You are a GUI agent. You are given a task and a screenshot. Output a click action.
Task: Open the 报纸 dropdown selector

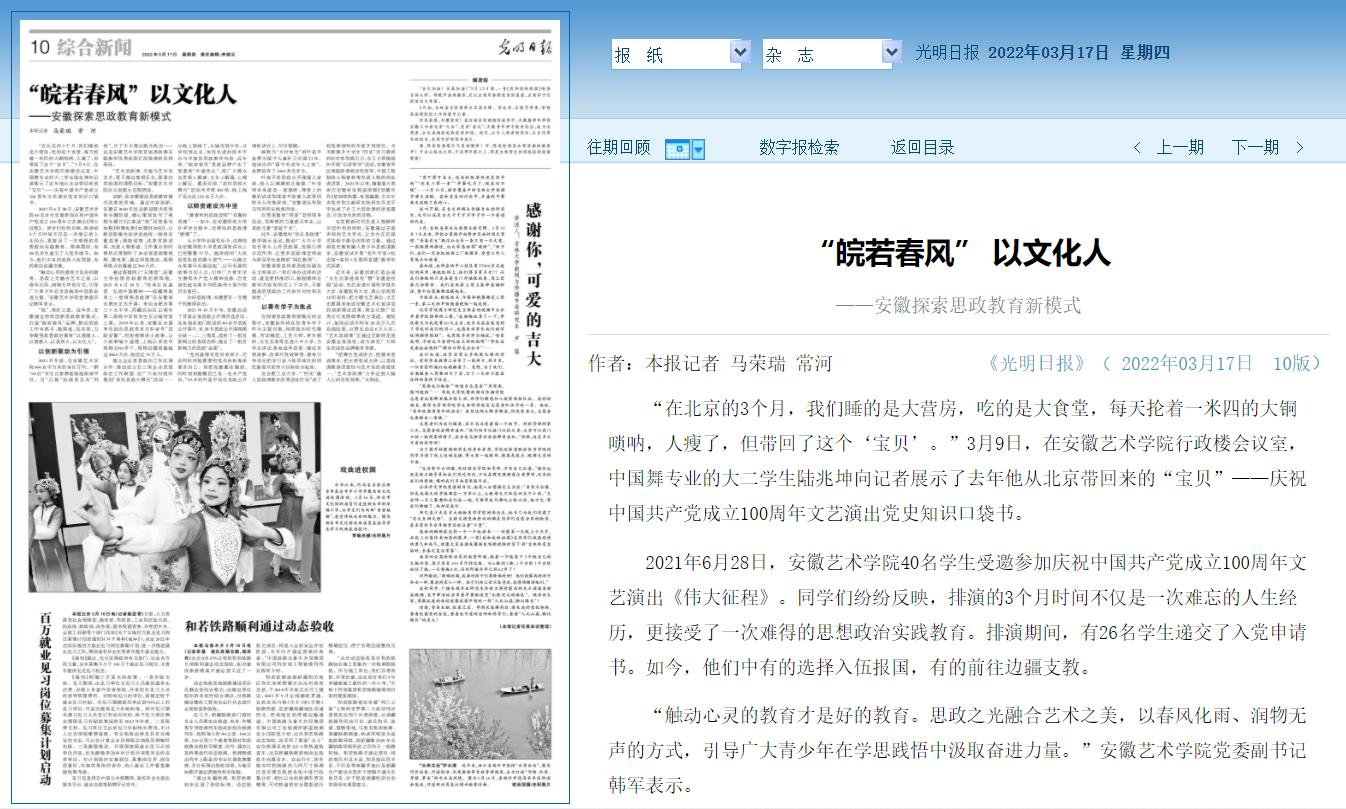click(x=681, y=54)
